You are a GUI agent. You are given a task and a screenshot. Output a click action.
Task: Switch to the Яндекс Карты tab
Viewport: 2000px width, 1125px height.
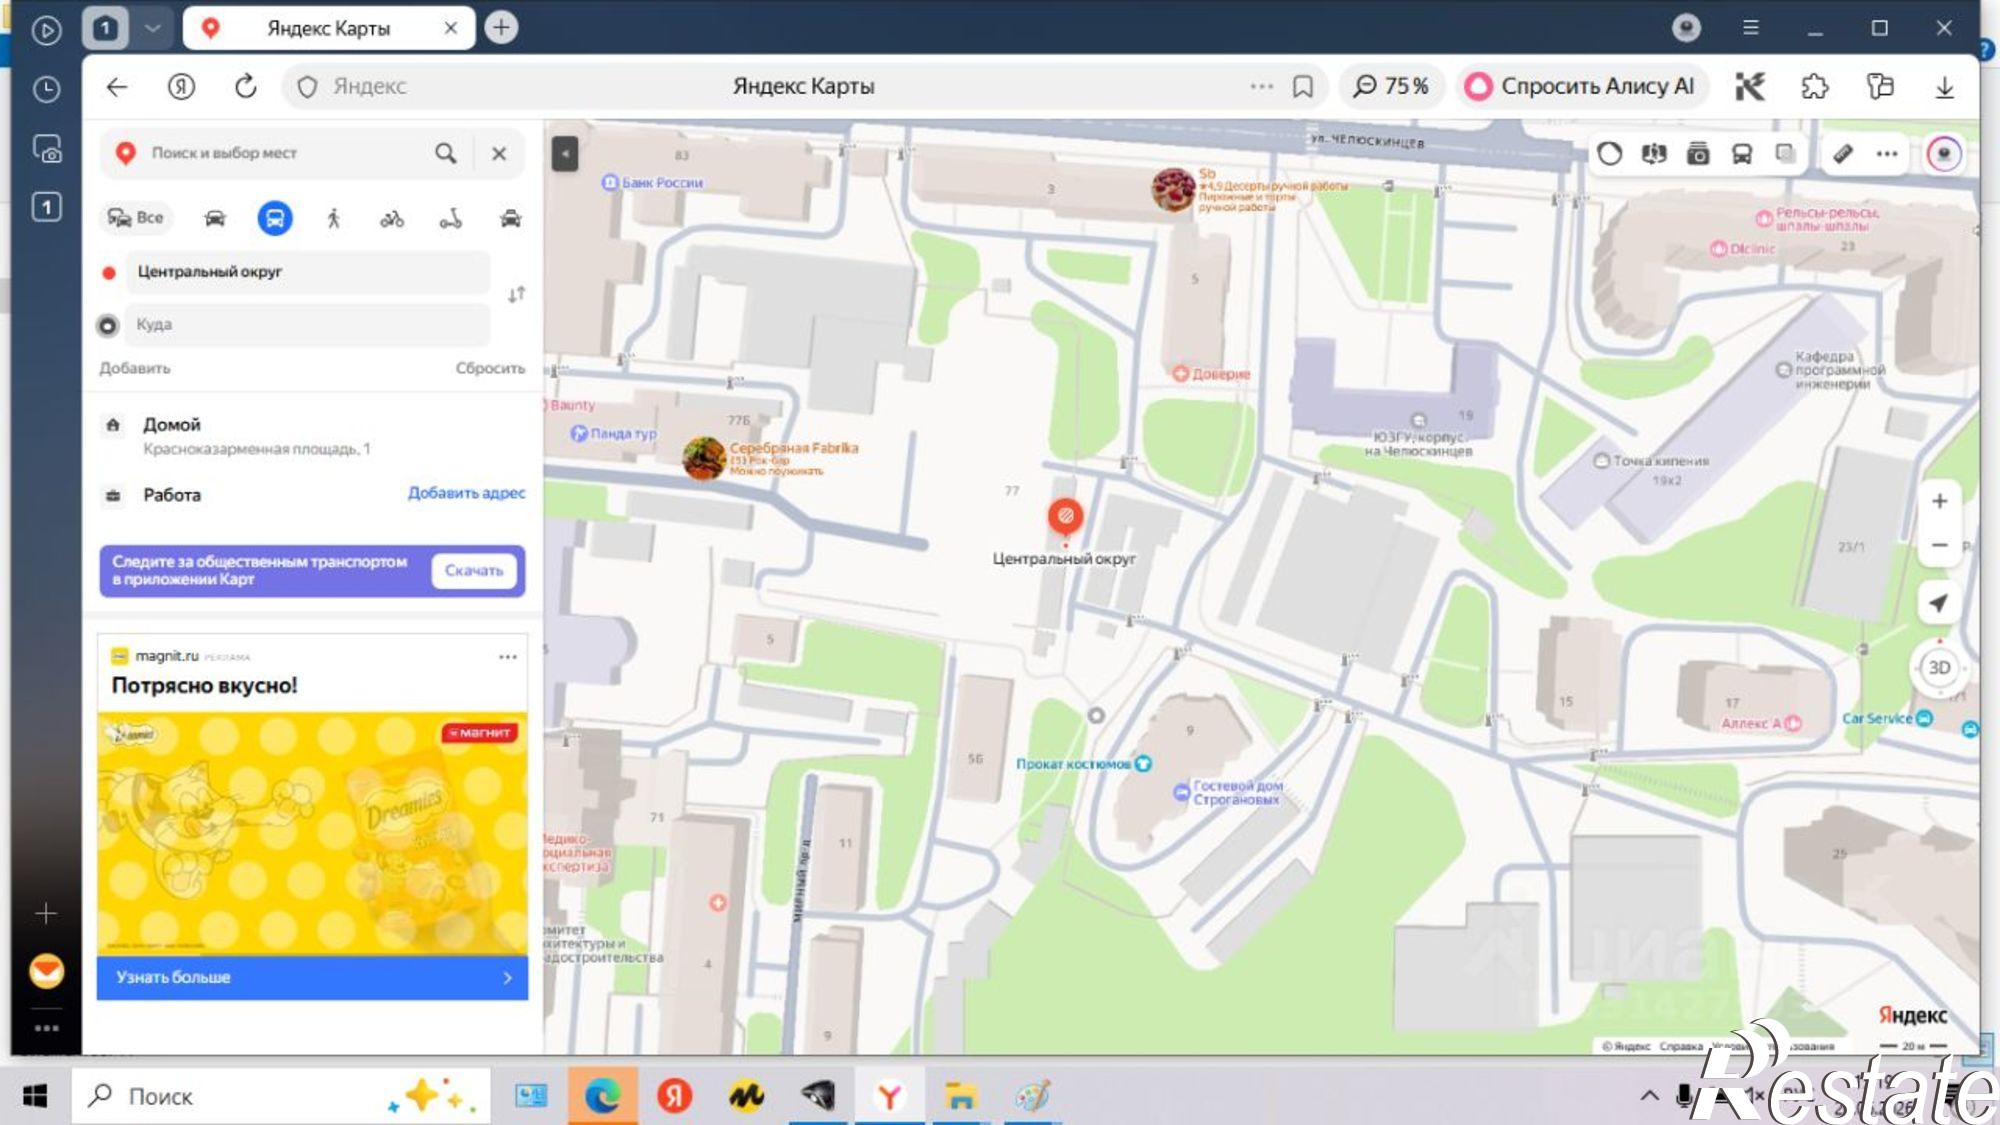(330, 28)
